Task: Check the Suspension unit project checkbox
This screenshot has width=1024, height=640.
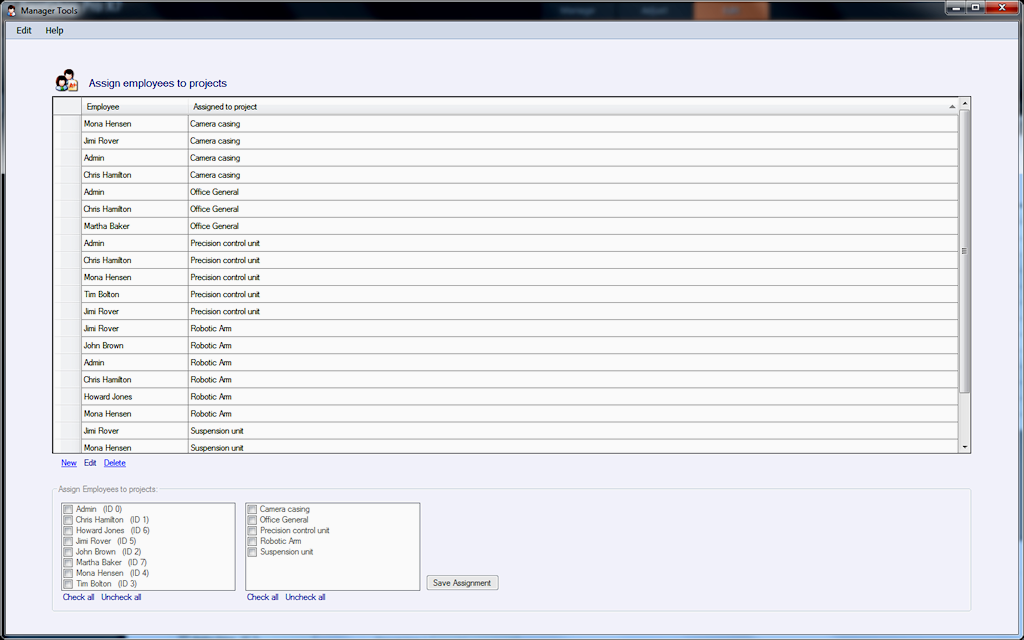Action: click(252, 552)
